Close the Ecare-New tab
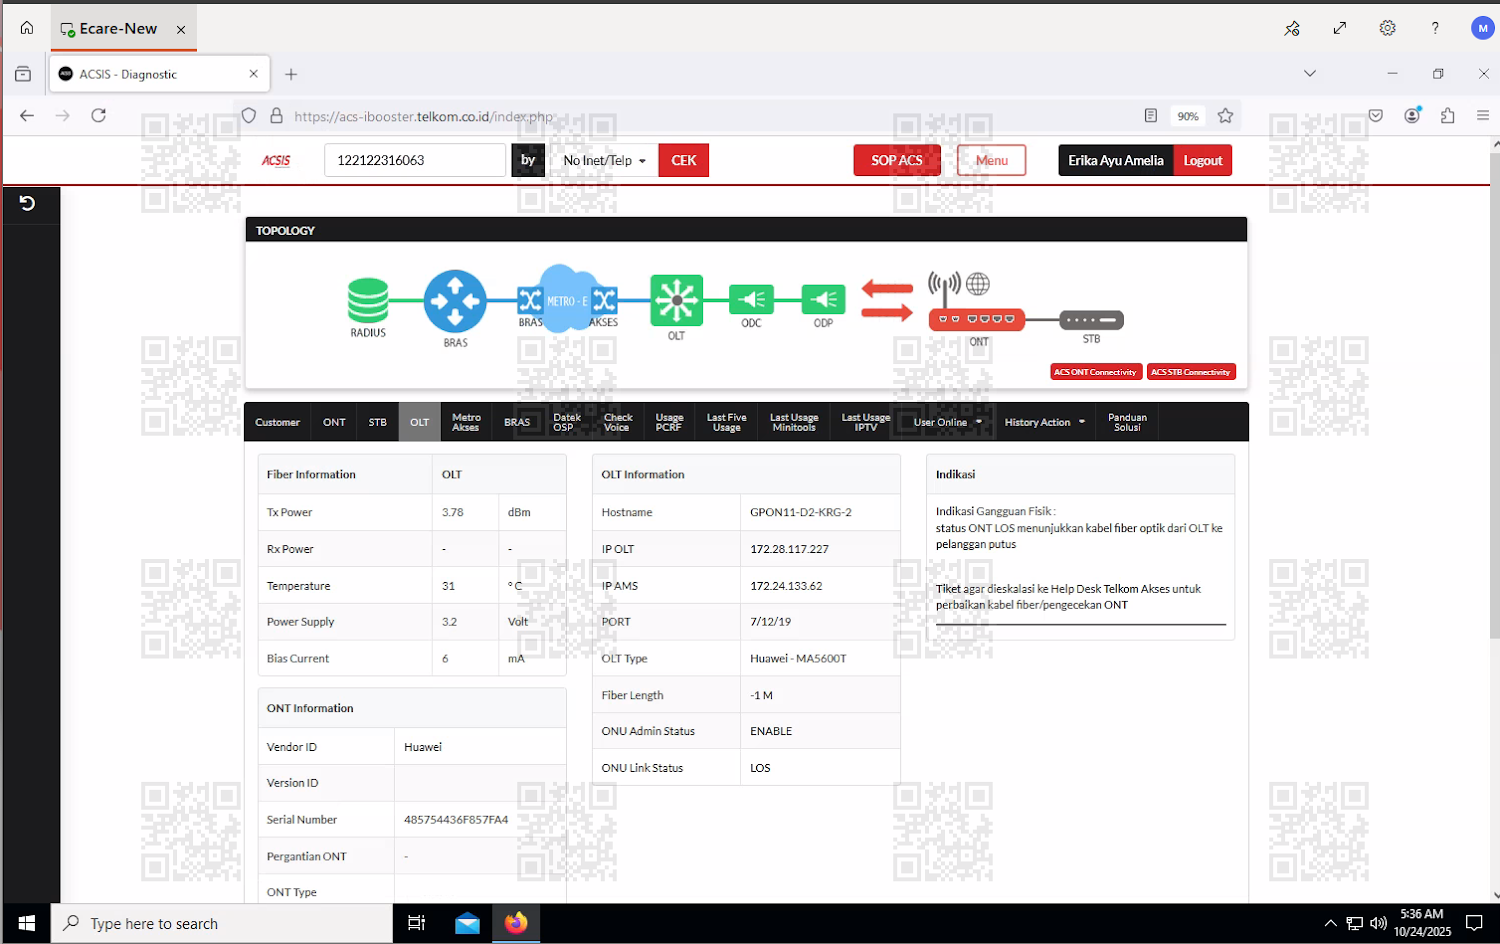Image resolution: width=1500 pixels, height=944 pixels. [181, 29]
